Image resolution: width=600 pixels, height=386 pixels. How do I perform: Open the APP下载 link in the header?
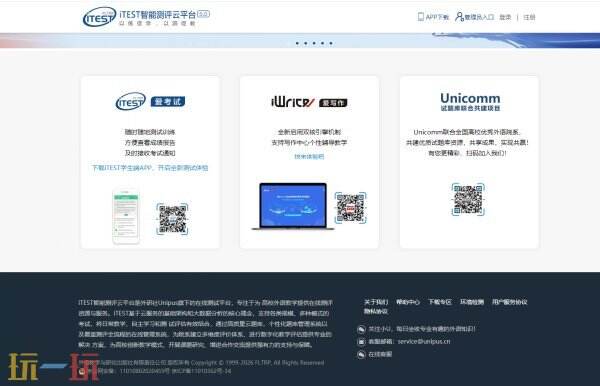pyautogui.click(x=437, y=17)
